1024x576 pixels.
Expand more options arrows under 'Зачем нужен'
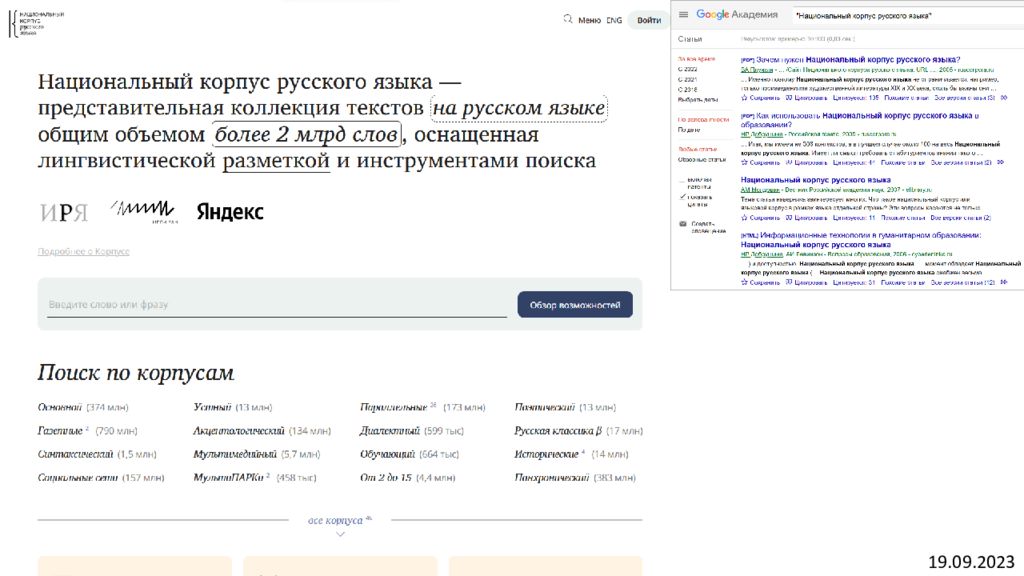coord(1004,98)
